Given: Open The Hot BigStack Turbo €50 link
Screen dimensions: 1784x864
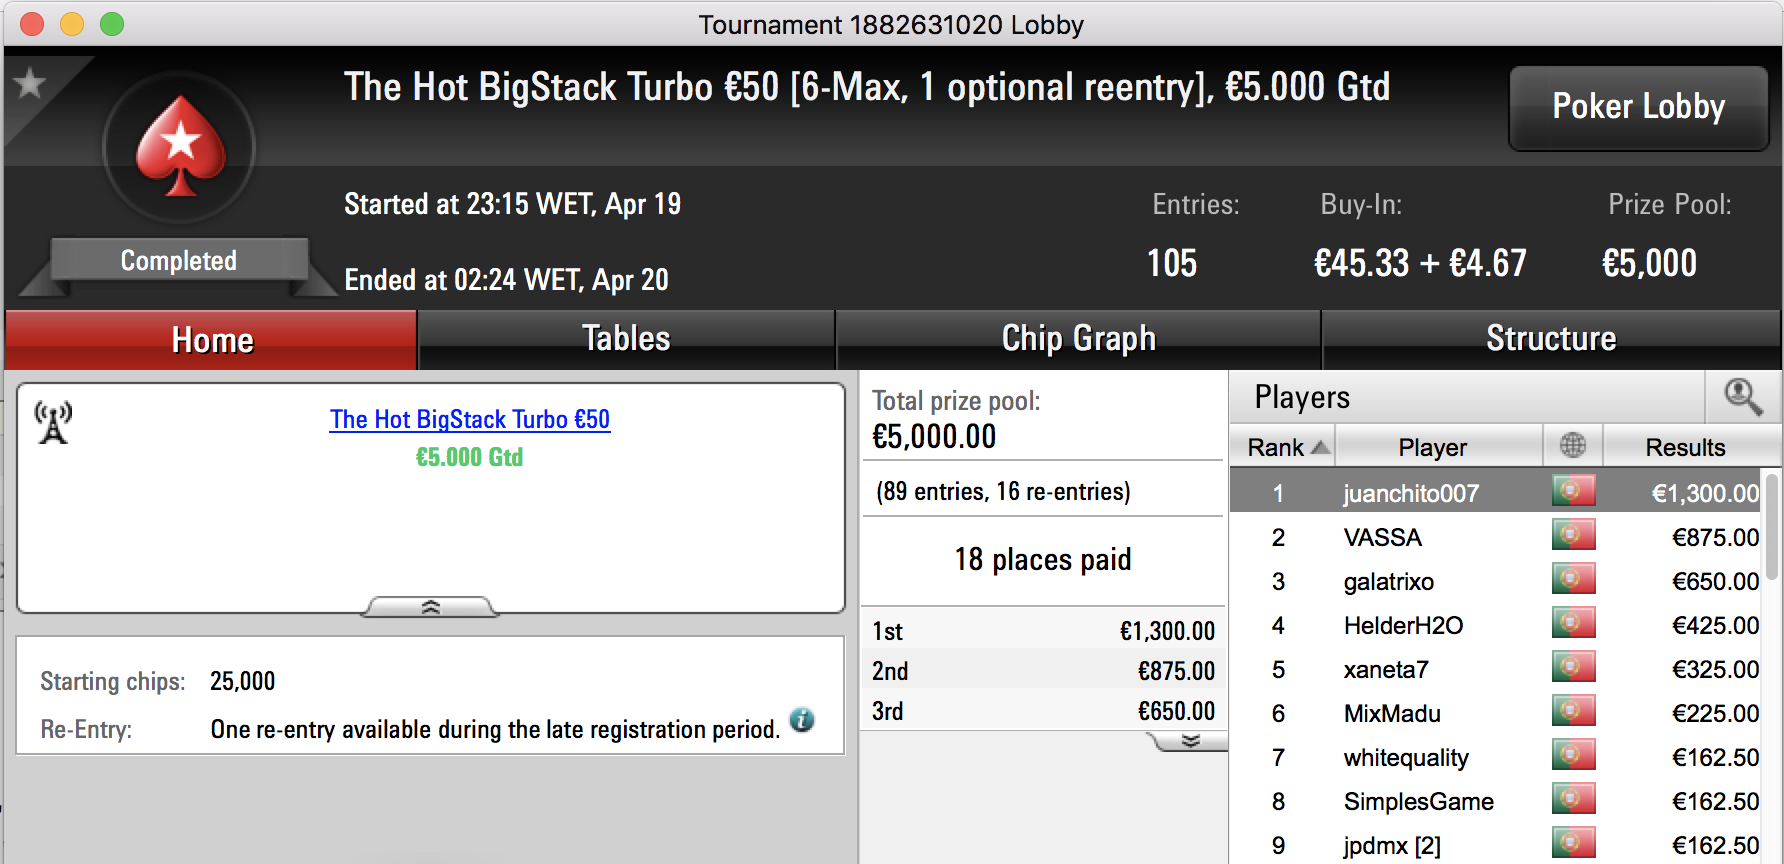Looking at the screenshot, I should (x=470, y=419).
